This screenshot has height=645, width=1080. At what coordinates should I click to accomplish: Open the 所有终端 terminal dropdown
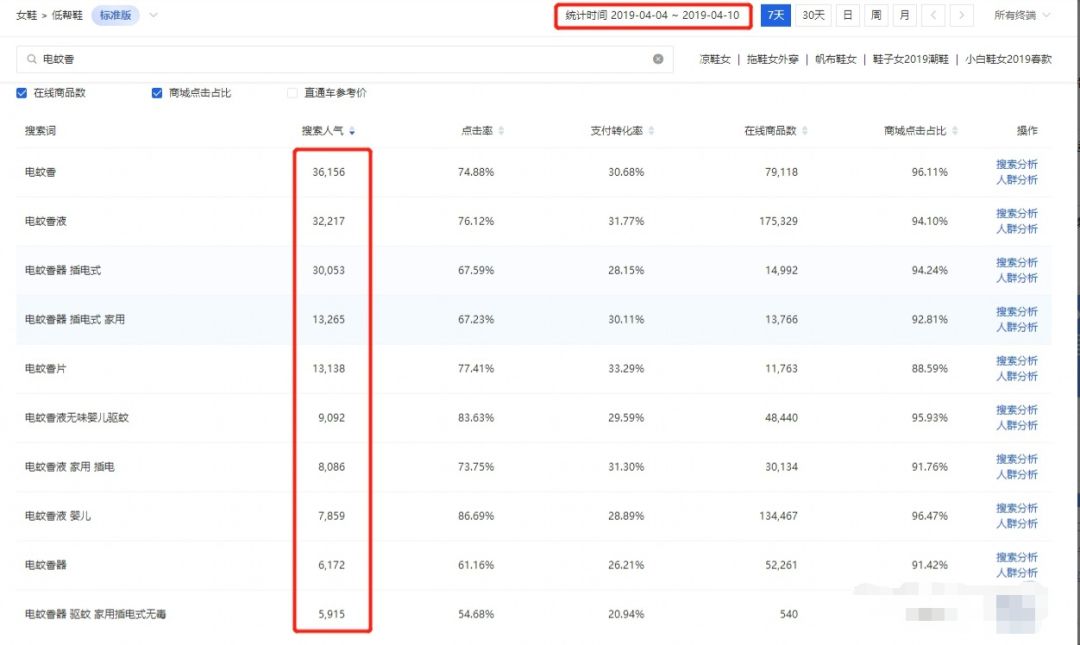(x=1017, y=15)
